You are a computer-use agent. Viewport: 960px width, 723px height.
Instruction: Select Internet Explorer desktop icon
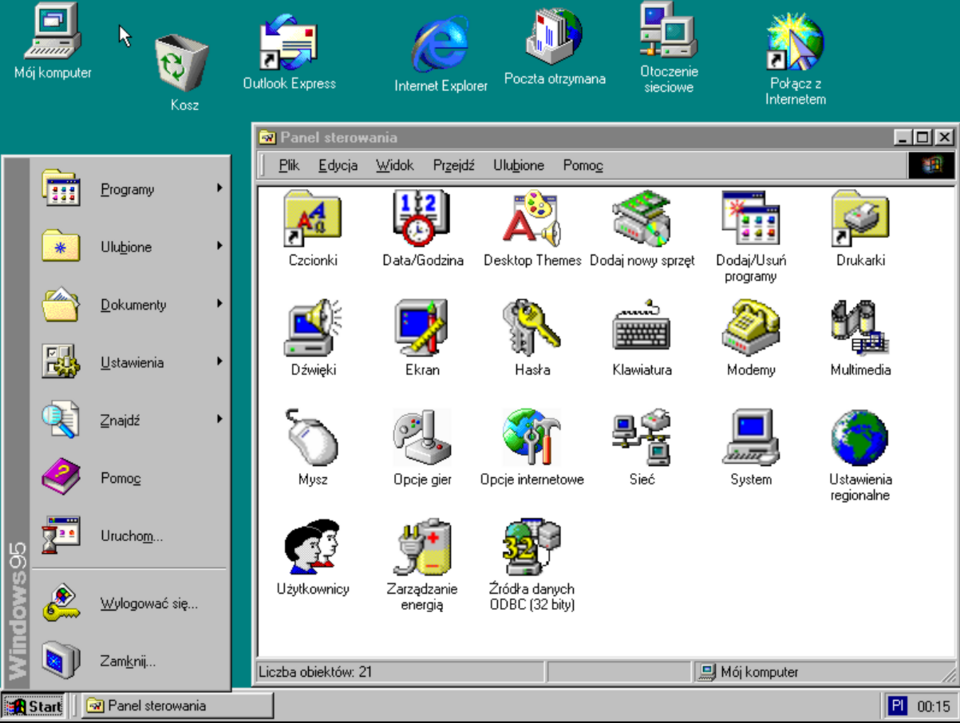pyautogui.click(x=440, y=44)
